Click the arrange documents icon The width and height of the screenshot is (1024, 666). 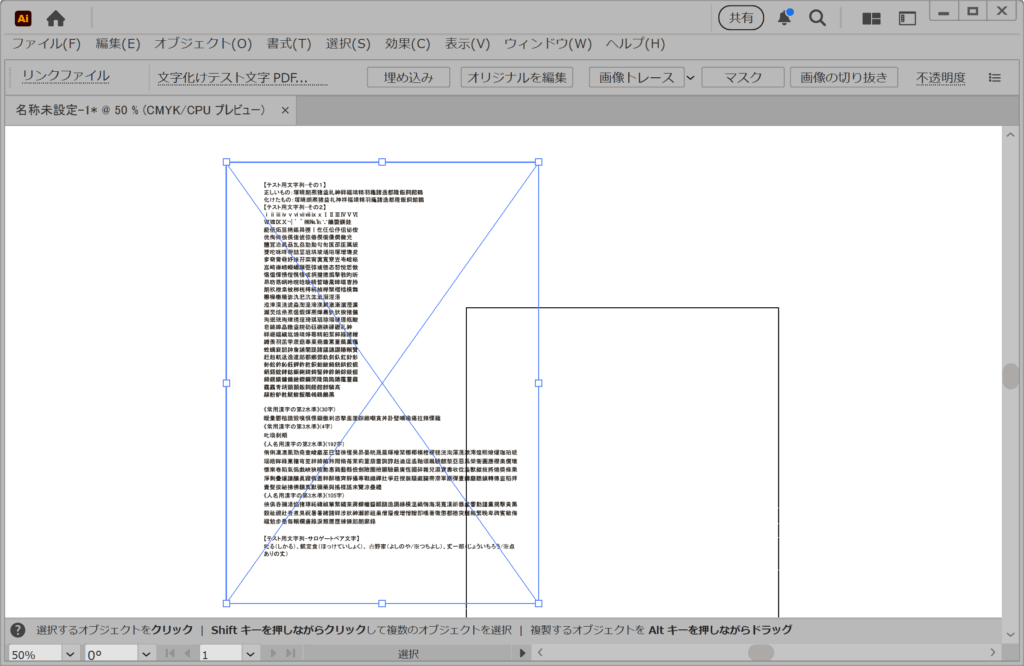(x=907, y=18)
